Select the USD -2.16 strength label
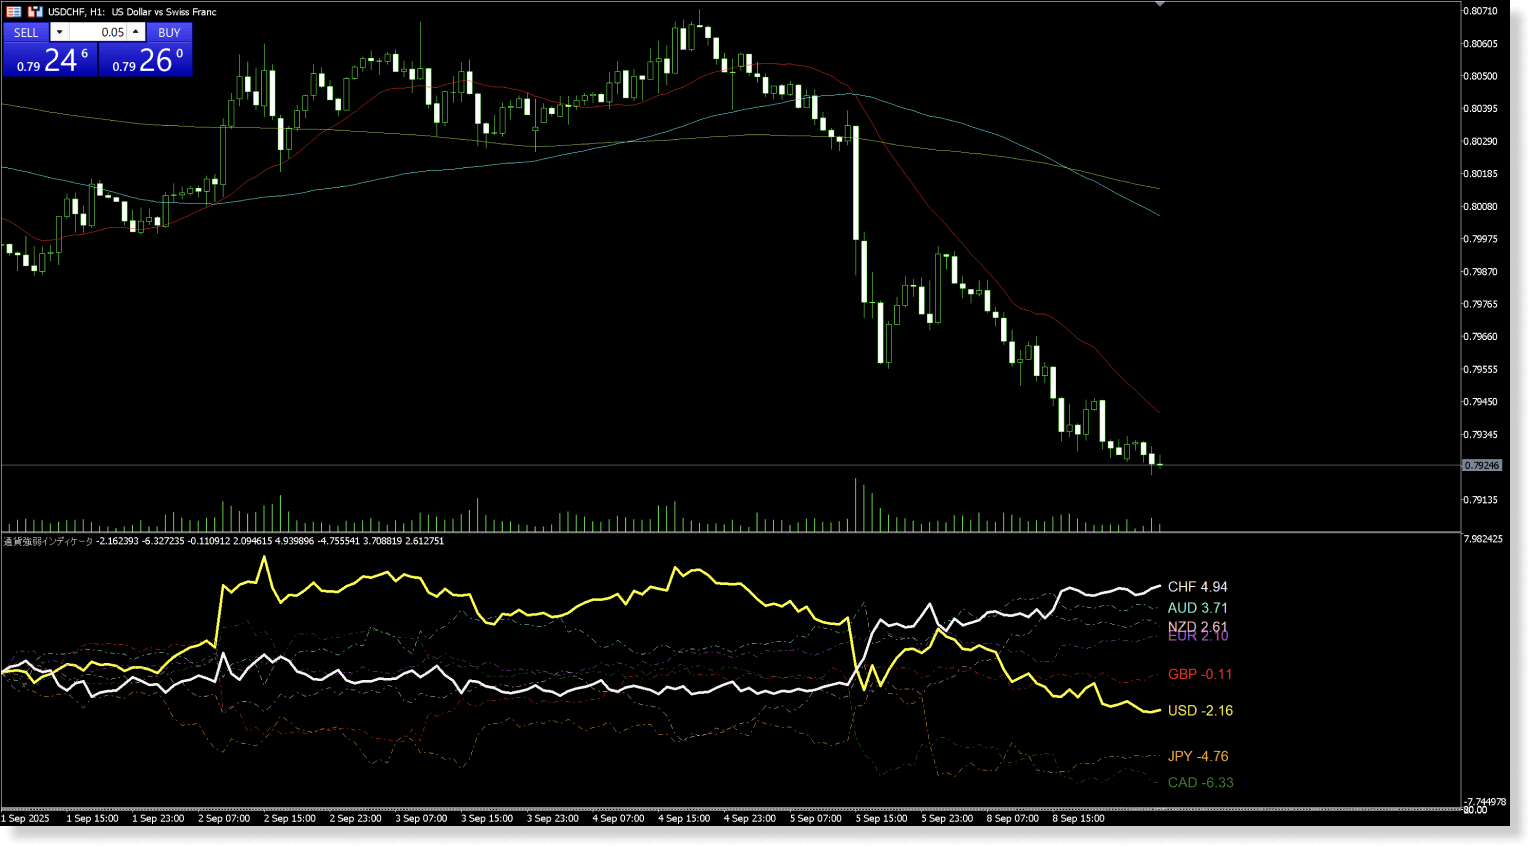This screenshot has width=1536, height=846. [1200, 710]
